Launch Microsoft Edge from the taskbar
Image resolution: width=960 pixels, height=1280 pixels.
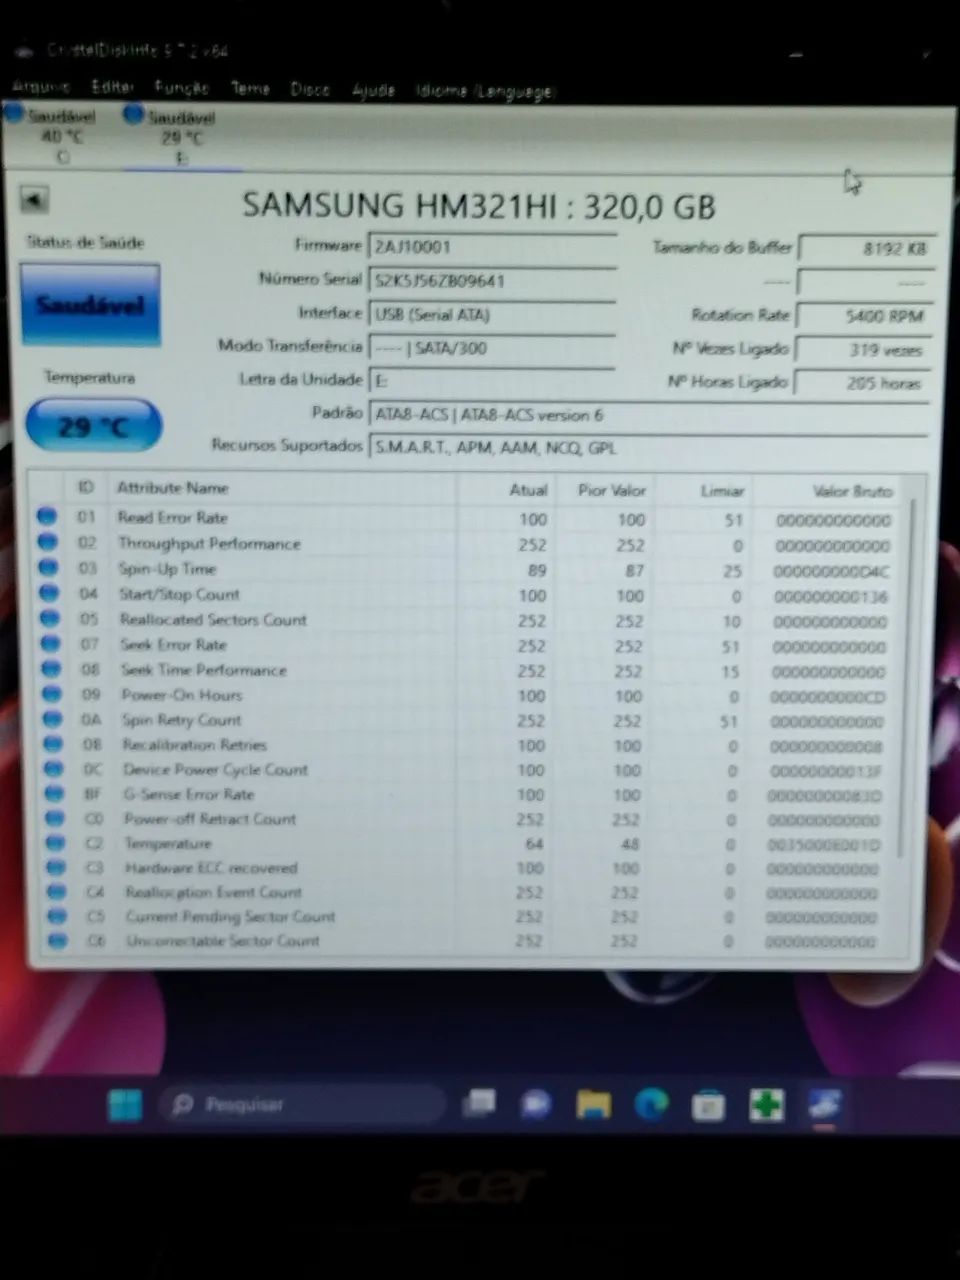click(x=651, y=1104)
